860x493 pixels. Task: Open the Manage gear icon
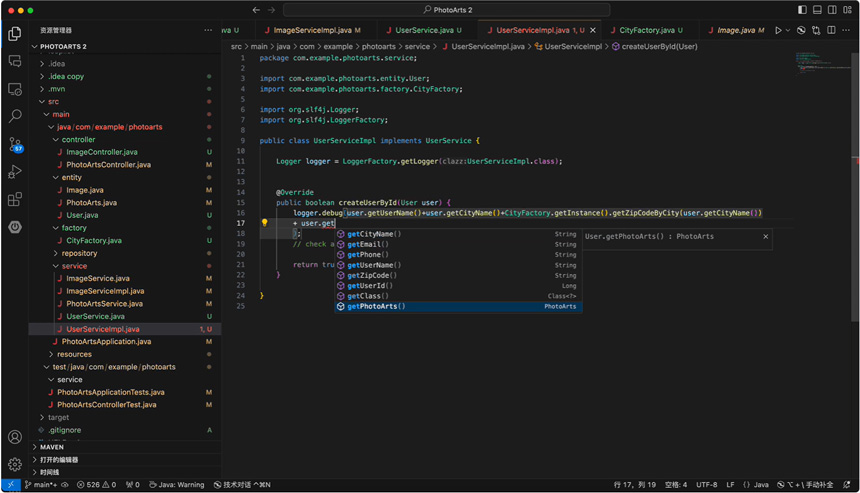coord(15,464)
